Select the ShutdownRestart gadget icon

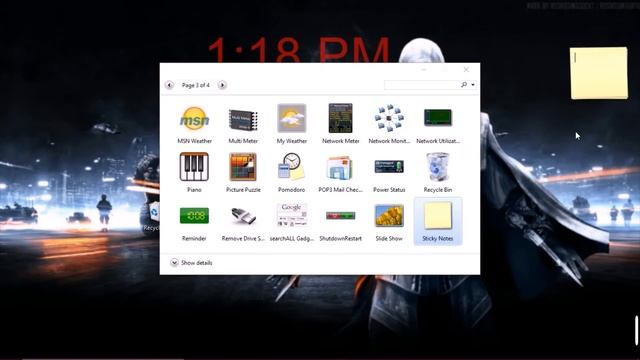[x=340, y=216]
